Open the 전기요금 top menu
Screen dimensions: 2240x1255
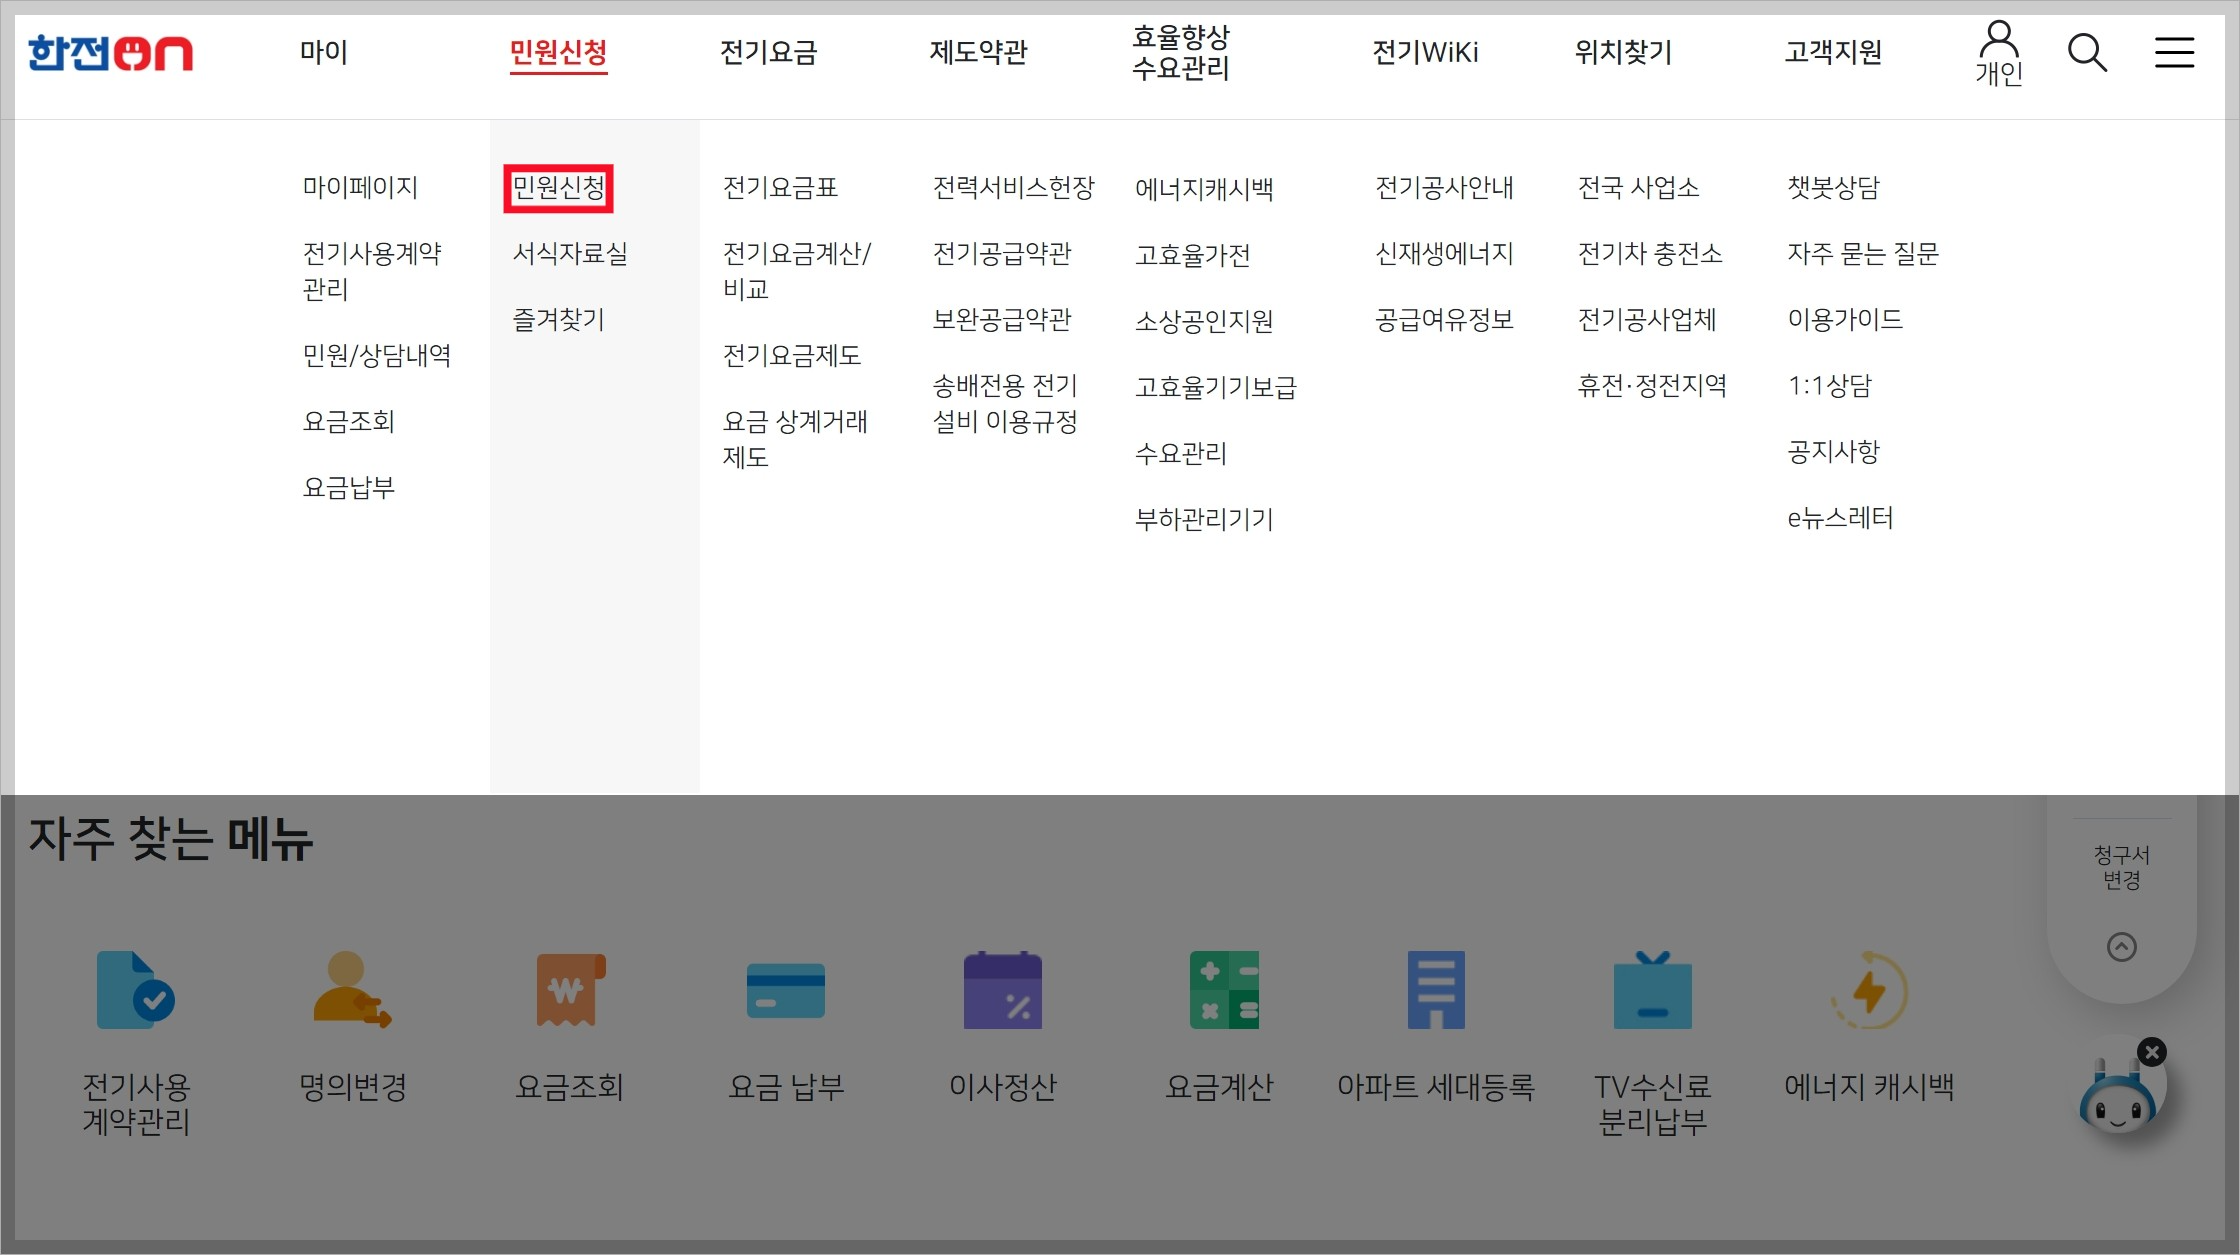[768, 52]
